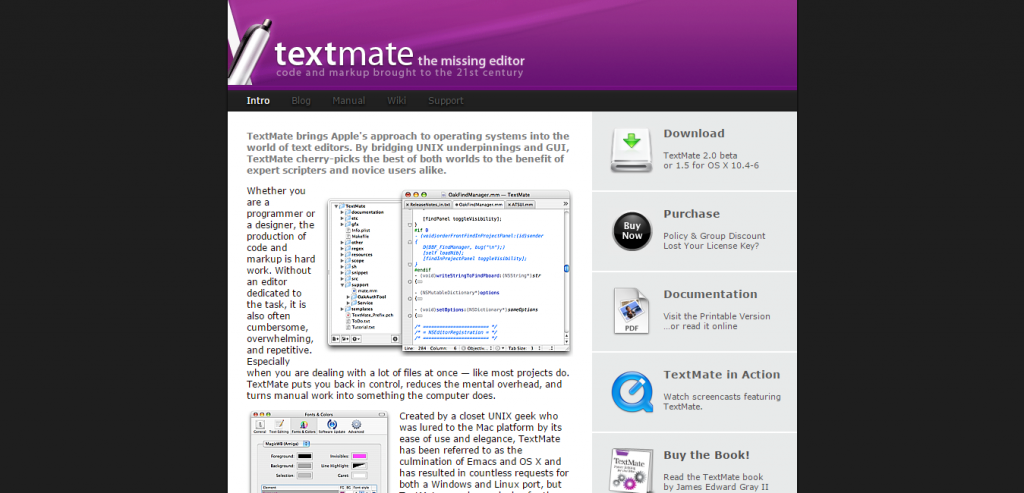Image resolution: width=1024 pixels, height=493 pixels.
Task: Click the TextMate in Action heading
Action: [x=722, y=375]
